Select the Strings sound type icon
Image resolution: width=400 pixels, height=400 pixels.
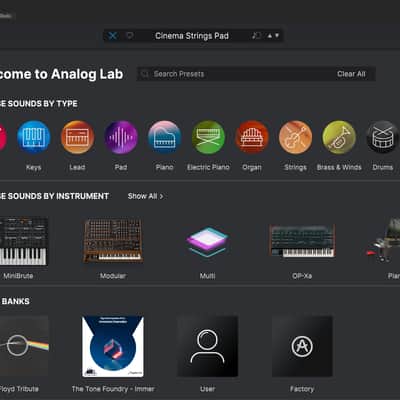295,137
